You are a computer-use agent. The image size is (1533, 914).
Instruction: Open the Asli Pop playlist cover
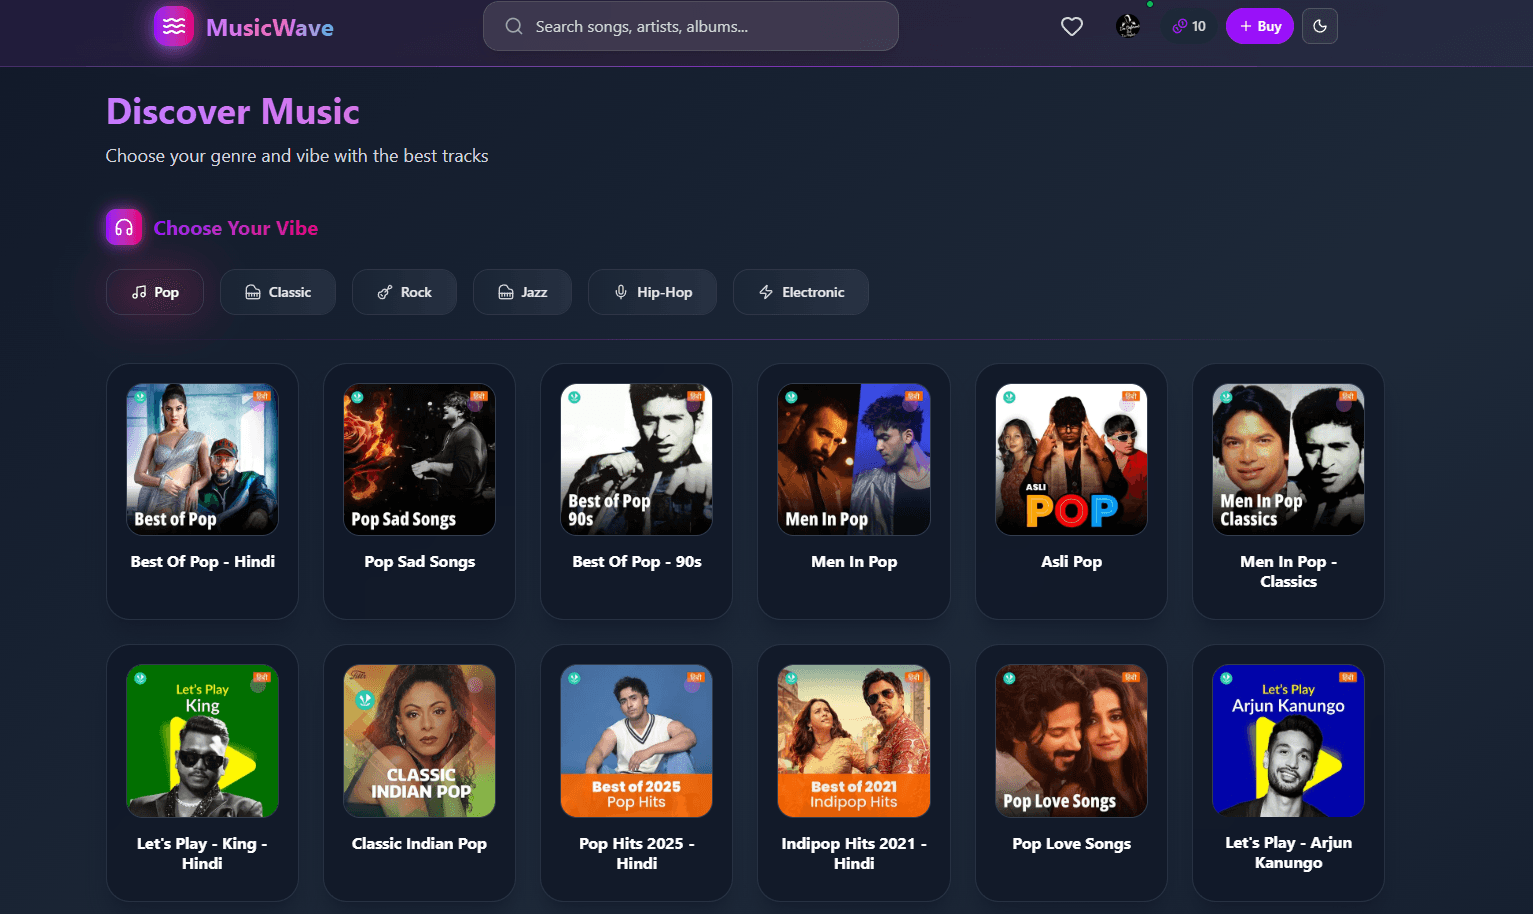1071,459
